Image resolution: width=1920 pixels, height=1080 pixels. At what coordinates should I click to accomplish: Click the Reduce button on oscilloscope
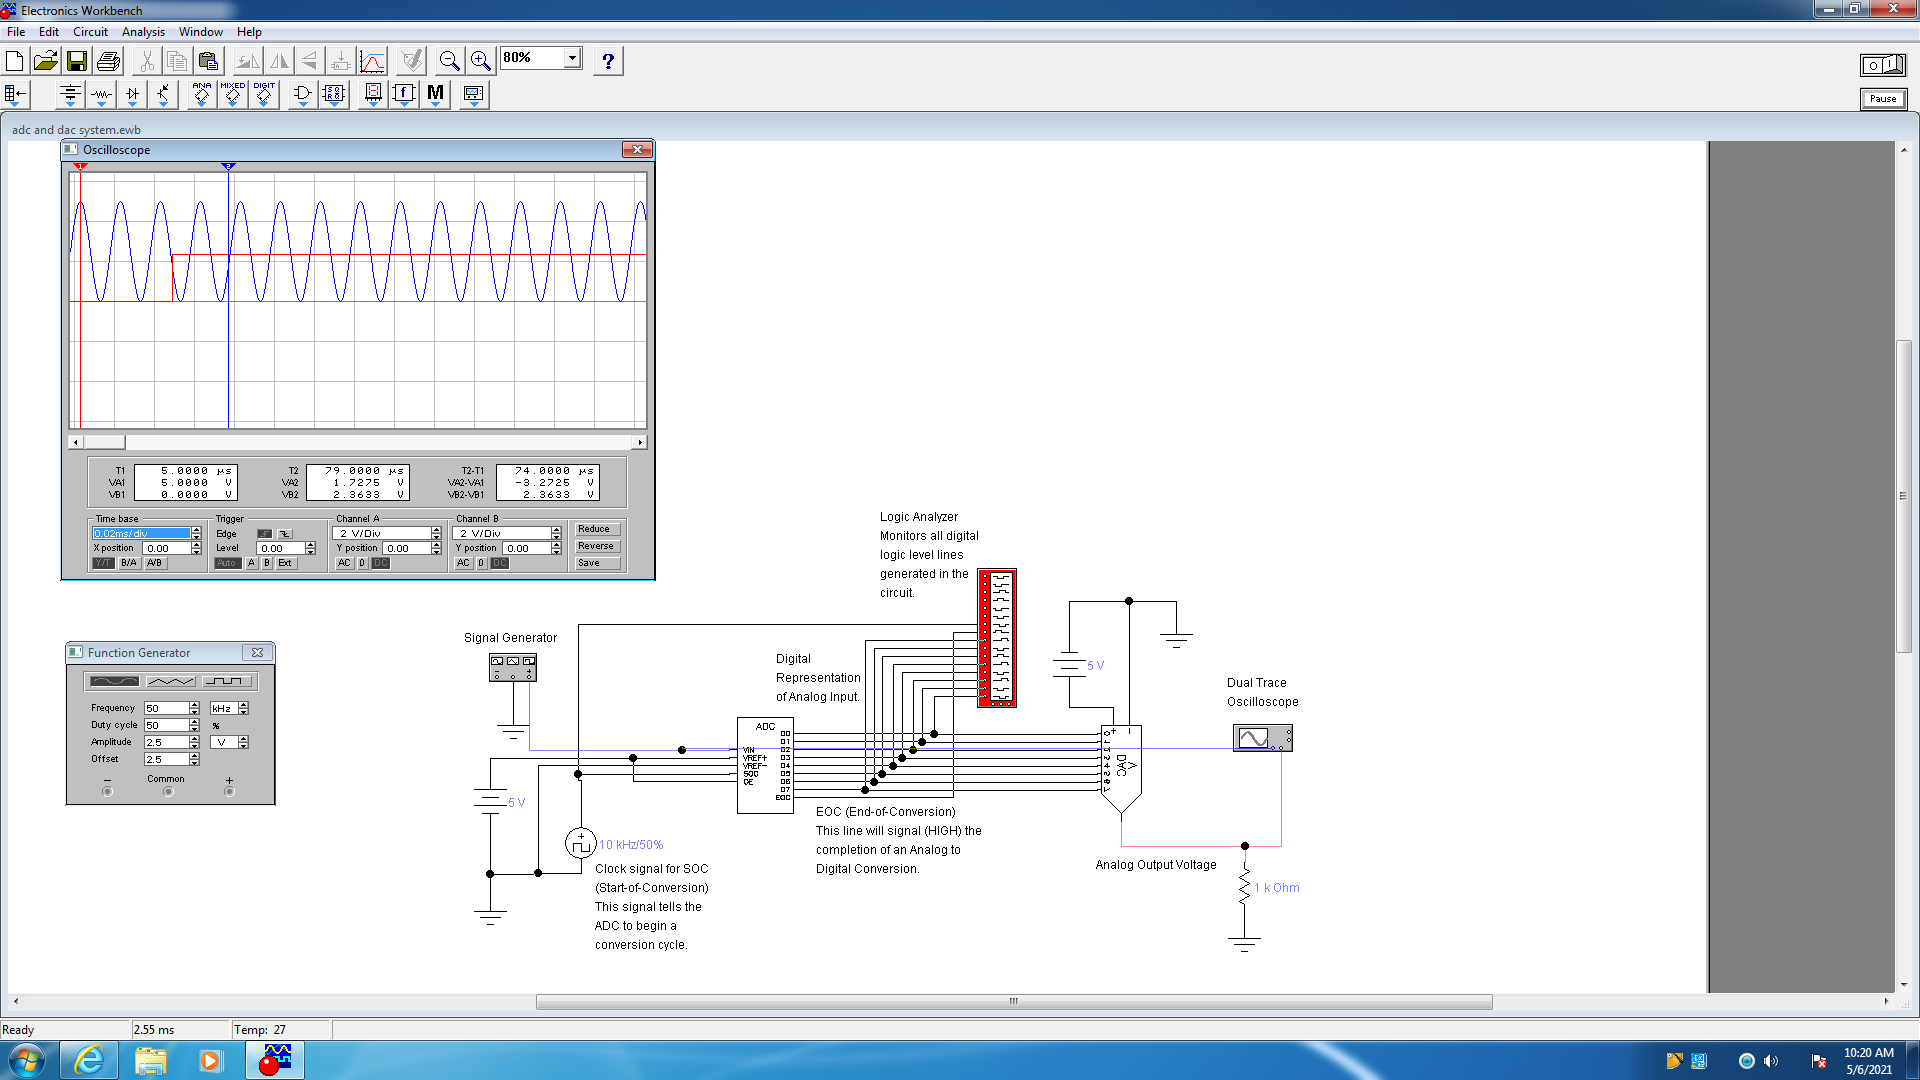tap(597, 529)
